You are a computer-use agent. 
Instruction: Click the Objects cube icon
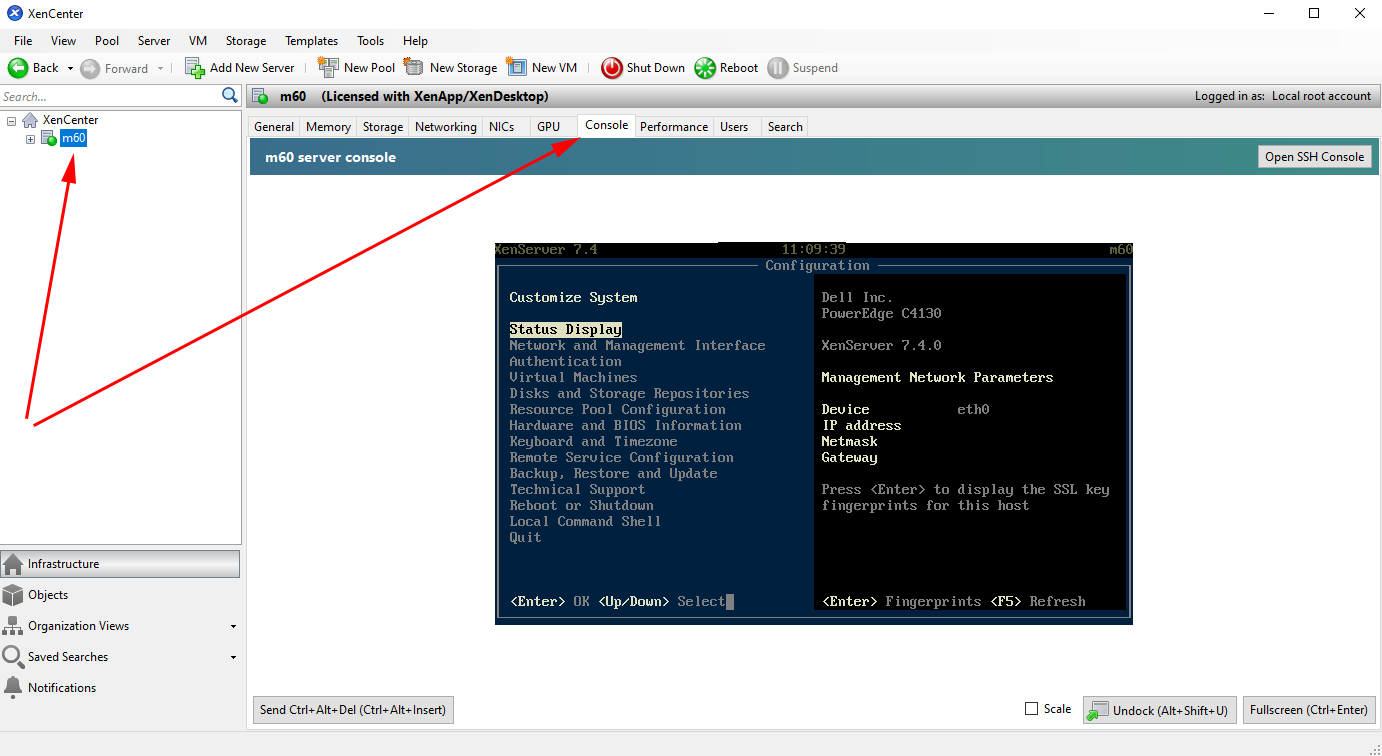(x=13, y=595)
